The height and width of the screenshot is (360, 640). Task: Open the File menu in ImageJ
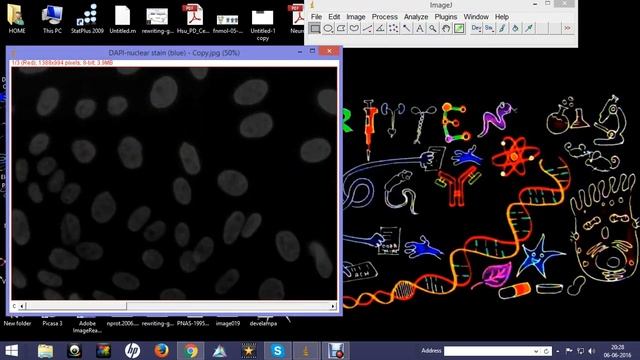coord(316,17)
